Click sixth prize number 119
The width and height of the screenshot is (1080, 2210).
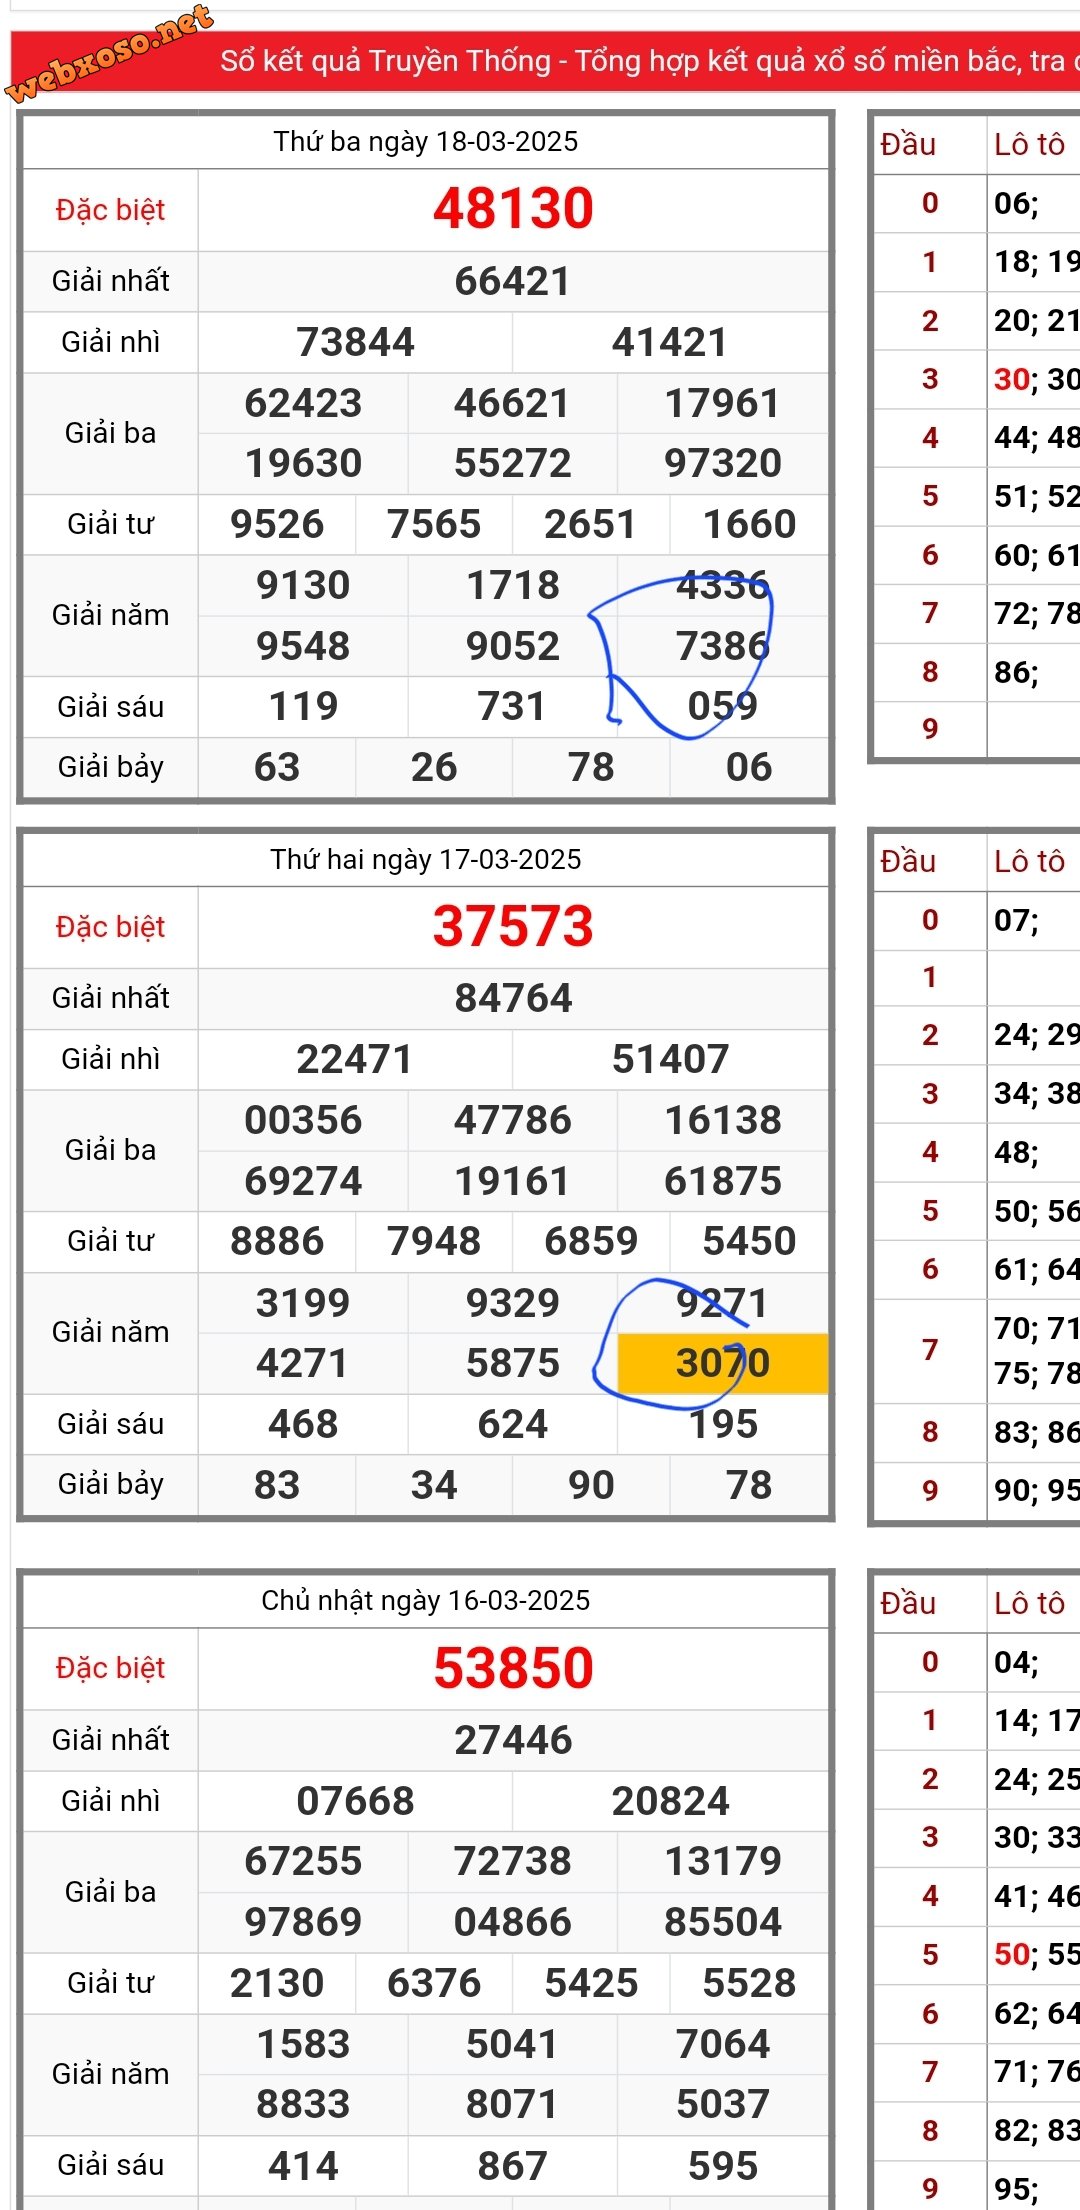303,706
